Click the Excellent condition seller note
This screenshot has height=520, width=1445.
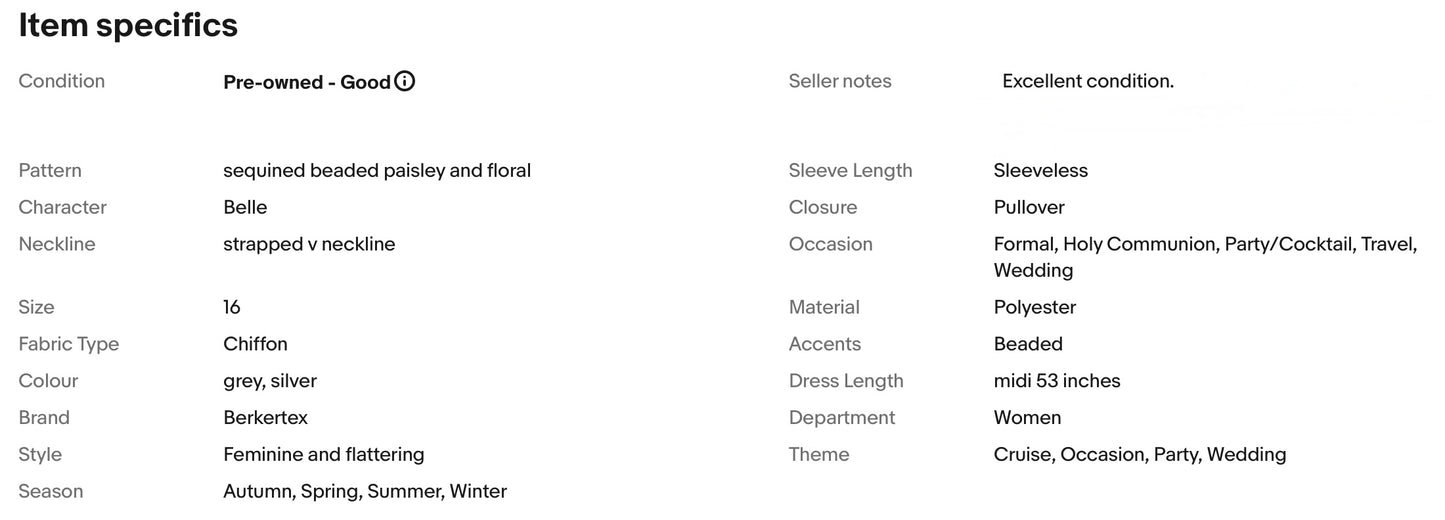tap(1088, 81)
